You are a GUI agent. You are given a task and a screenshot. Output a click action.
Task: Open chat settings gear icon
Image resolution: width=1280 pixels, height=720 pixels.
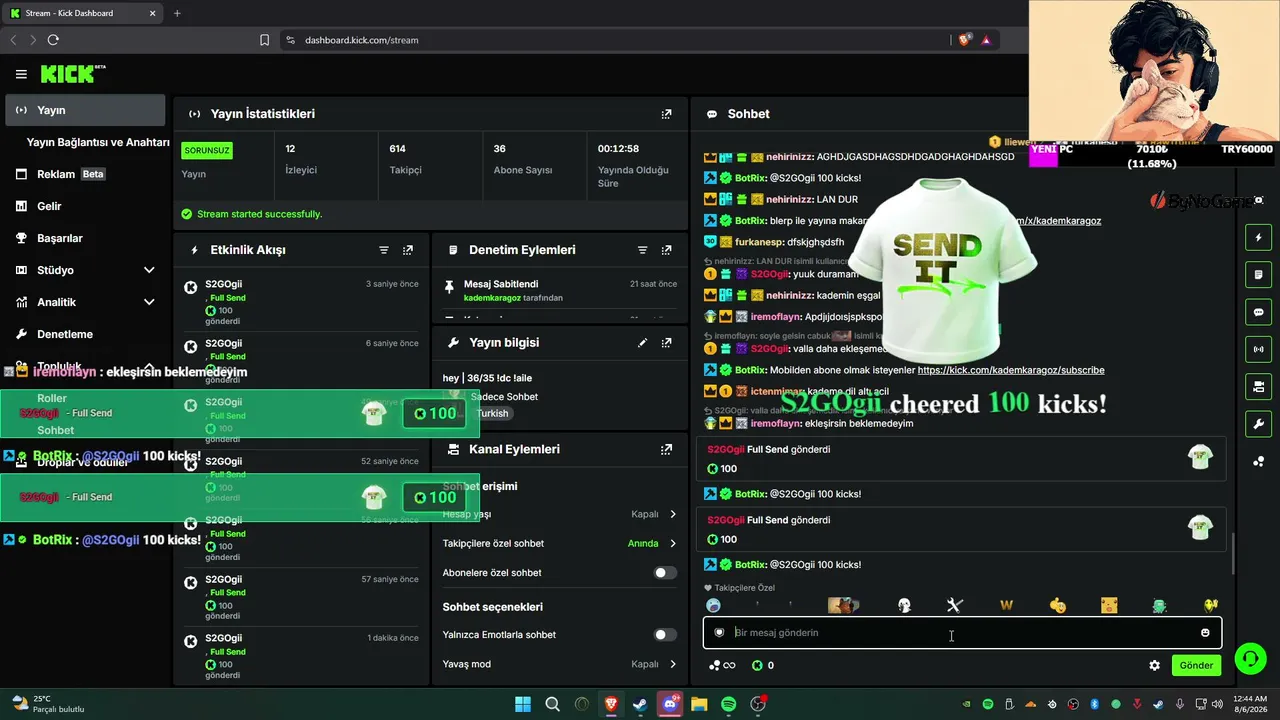1154,665
